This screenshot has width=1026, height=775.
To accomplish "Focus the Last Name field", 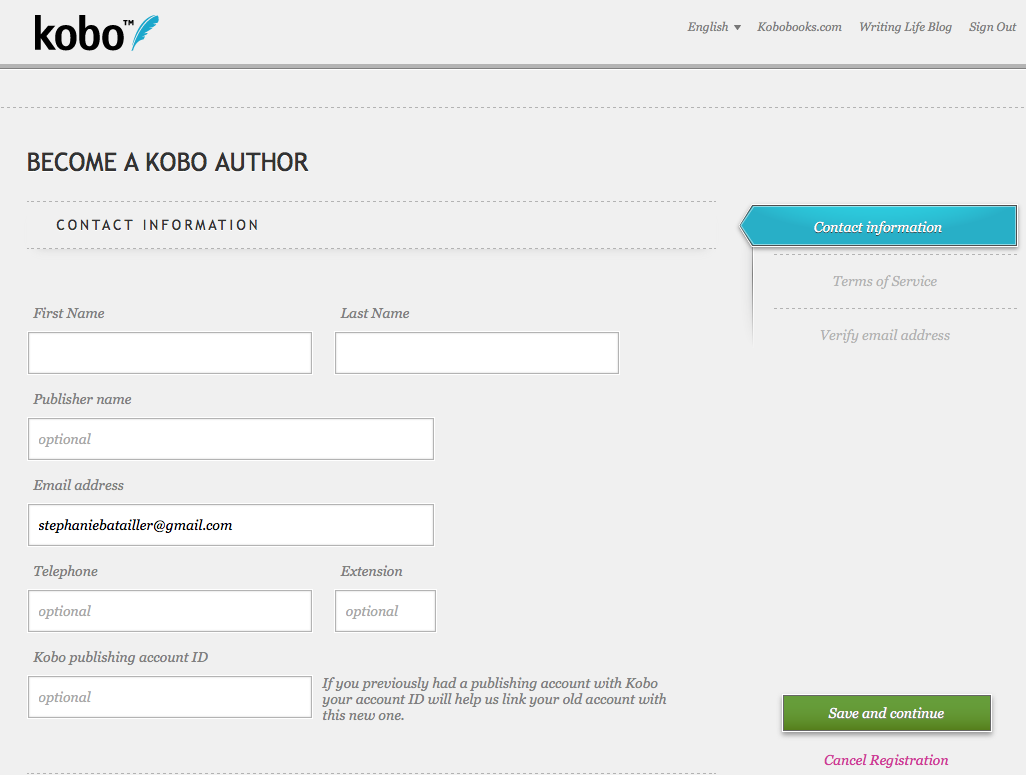I will [477, 353].
